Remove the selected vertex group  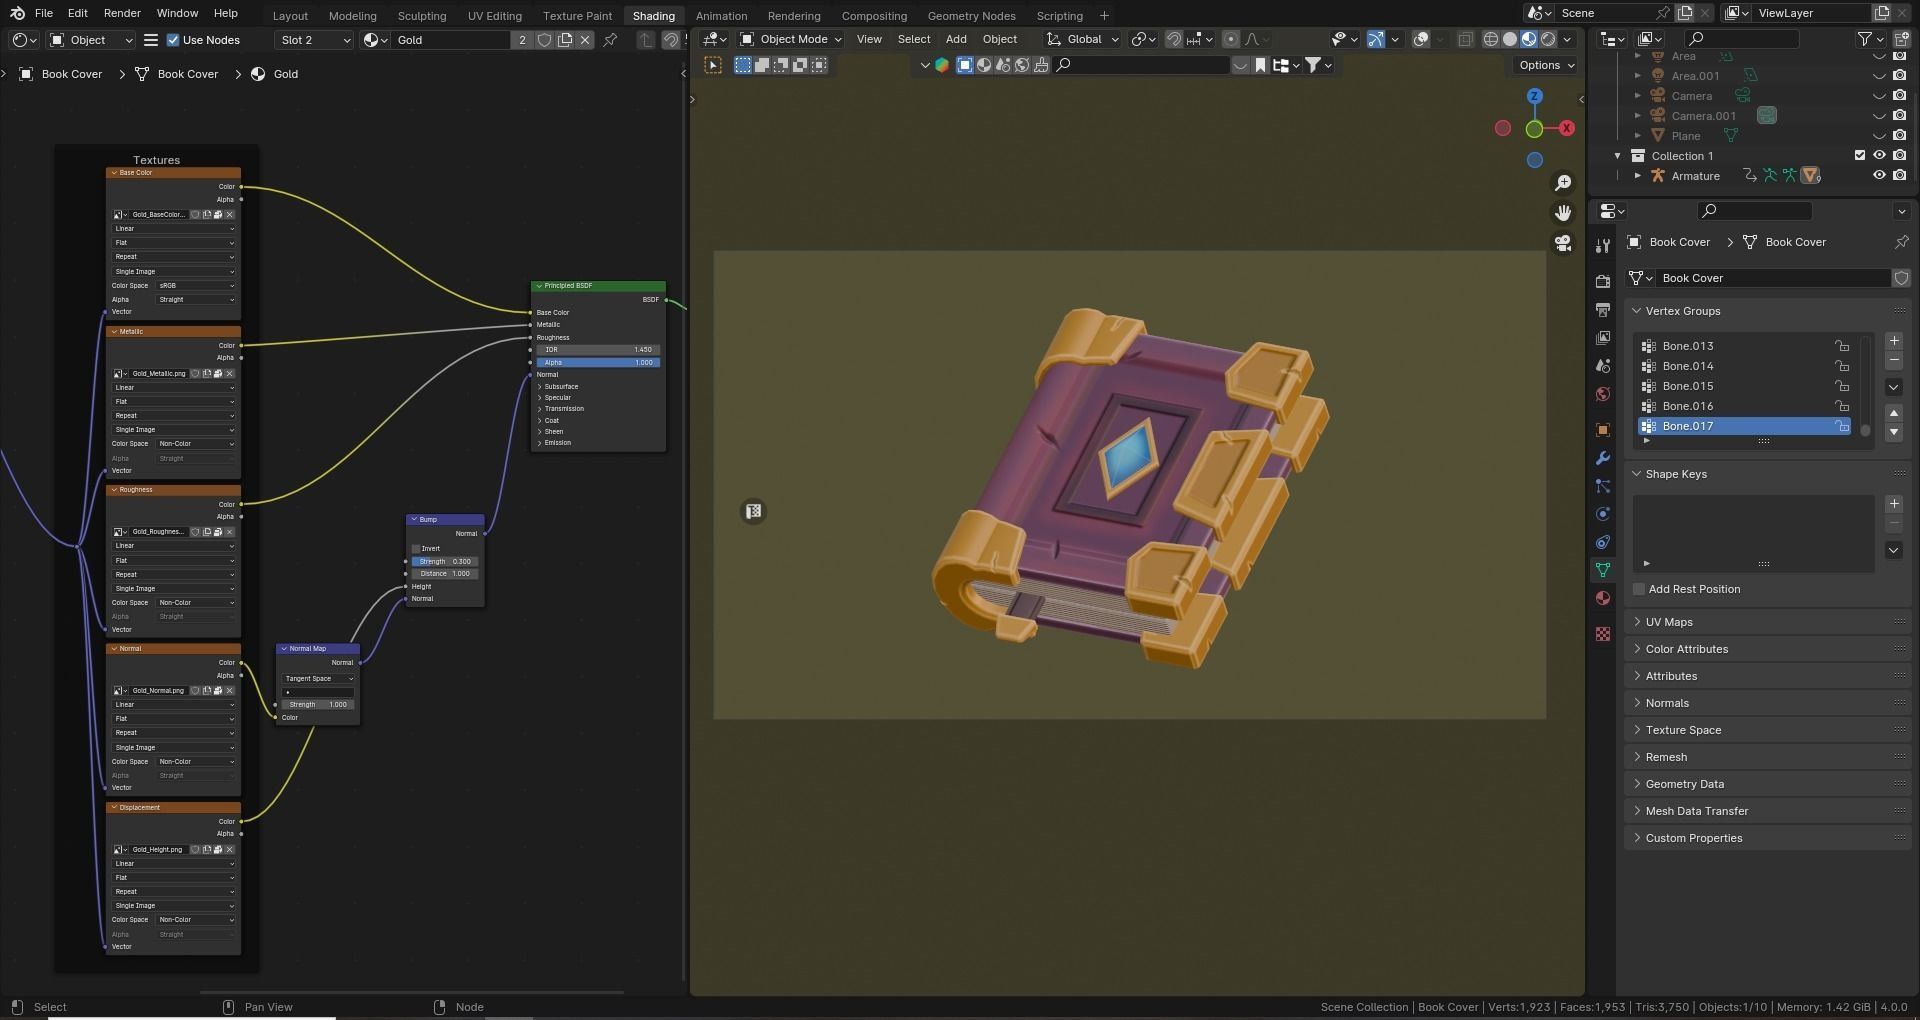[x=1893, y=360]
